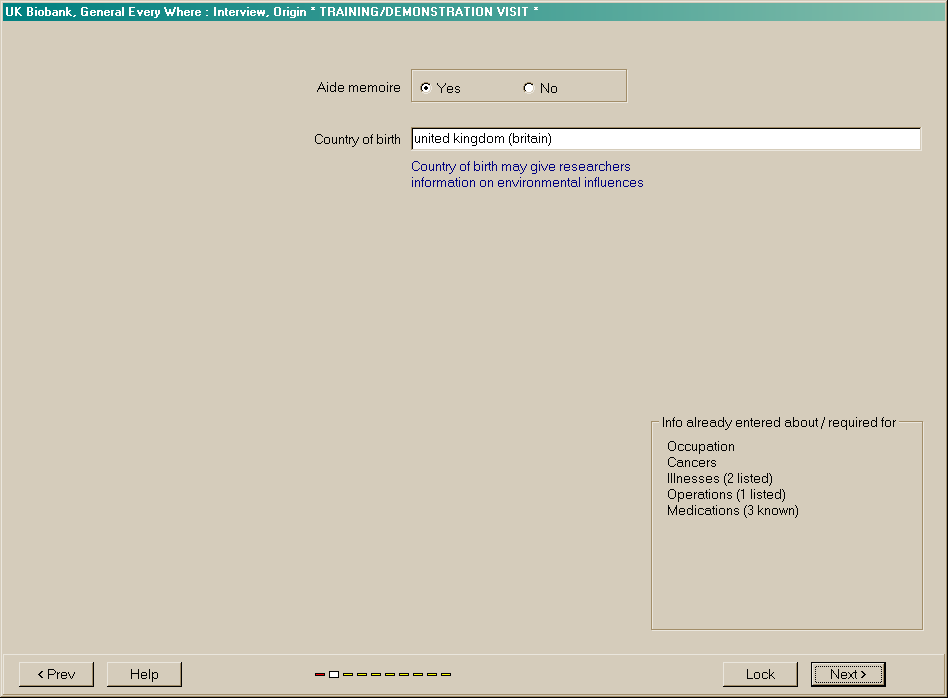Viewport: 948px width, 698px height.
Task: Click the blue Country of birth hint text
Action: (x=527, y=175)
